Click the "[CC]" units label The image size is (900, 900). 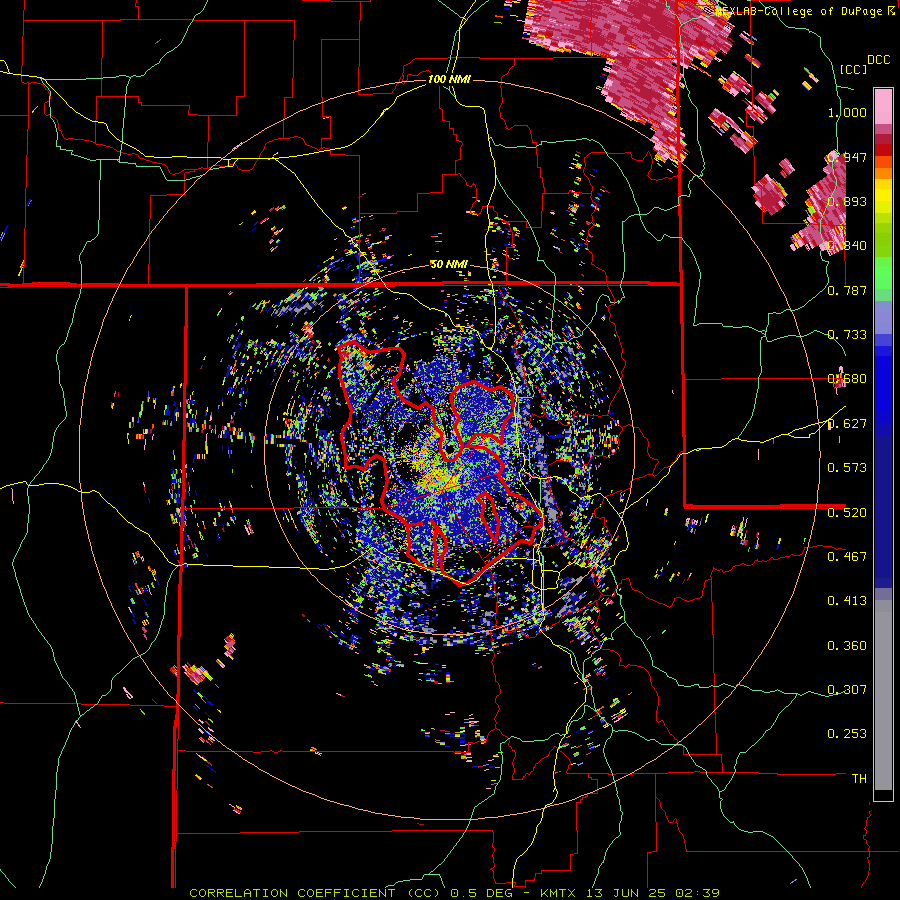click(x=854, y=69)
